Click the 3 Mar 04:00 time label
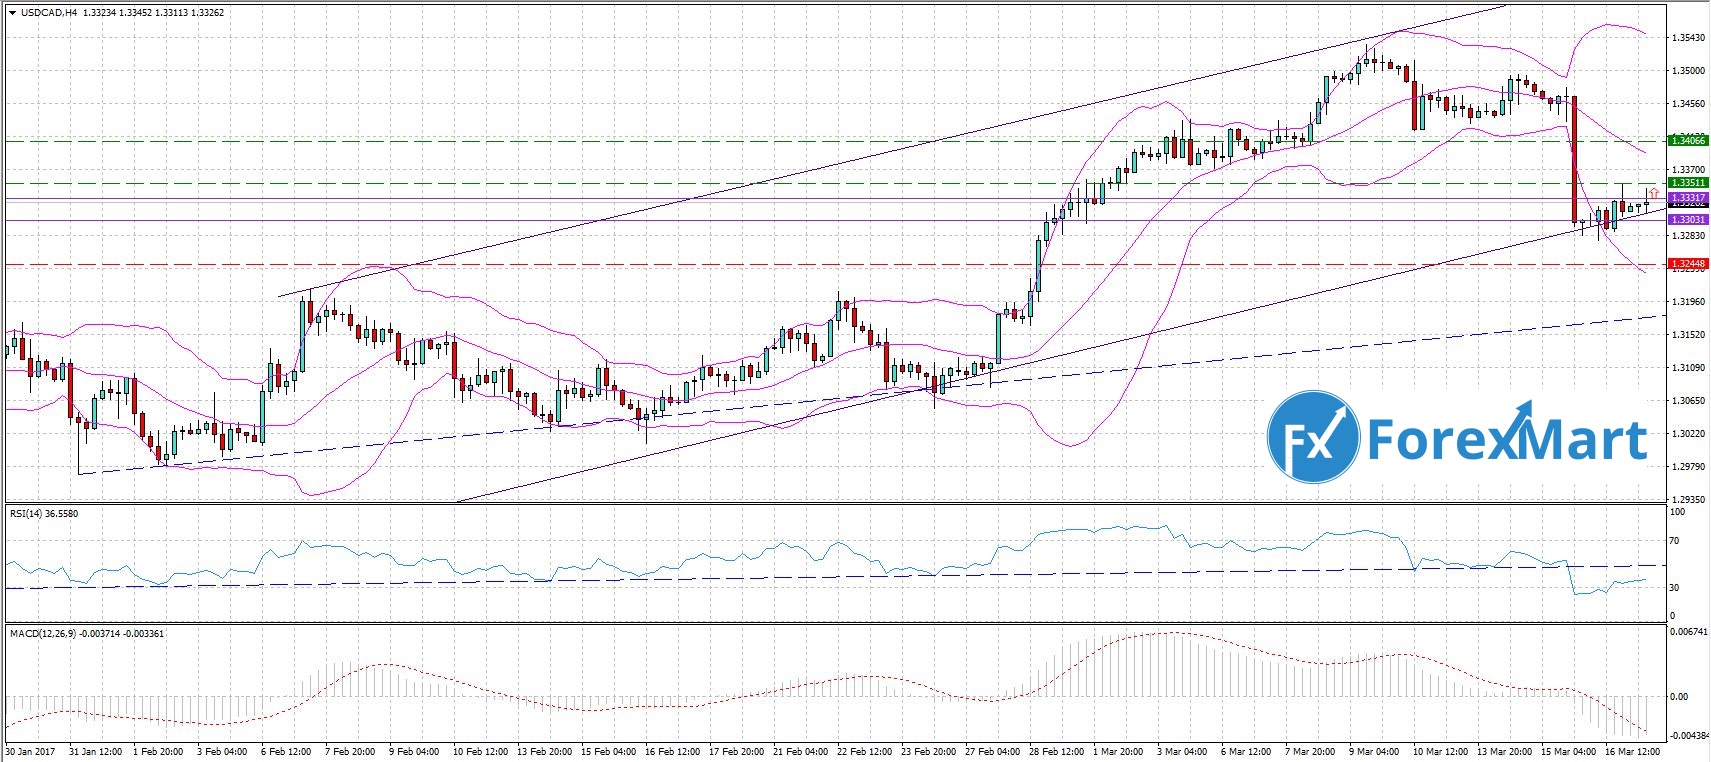The width and height of the screenshot is (1711, 762). tap(1183, 750)
